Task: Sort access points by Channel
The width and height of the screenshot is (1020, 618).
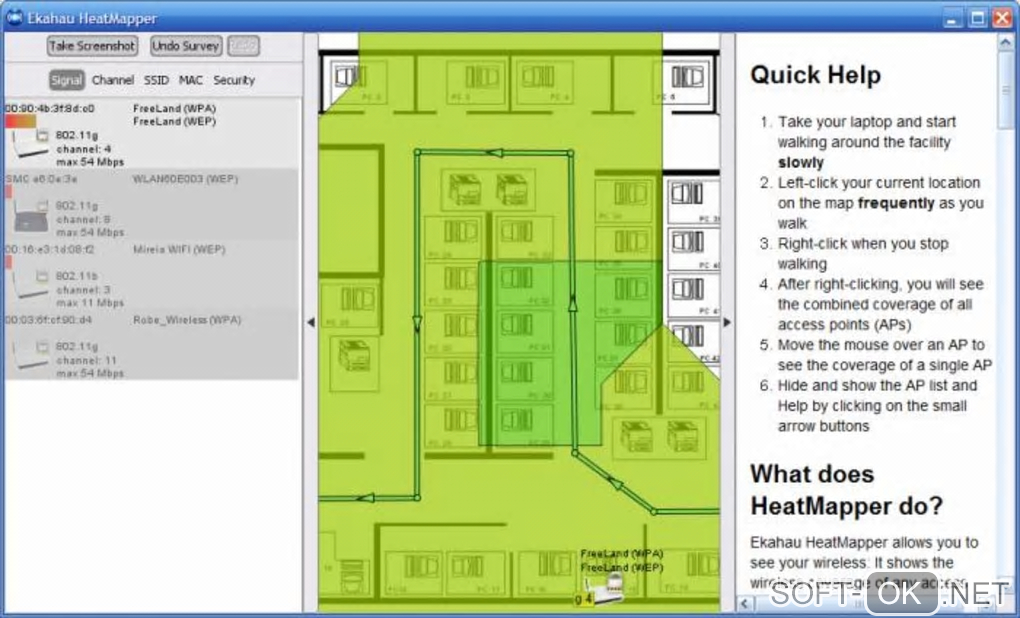Action: 113,80
